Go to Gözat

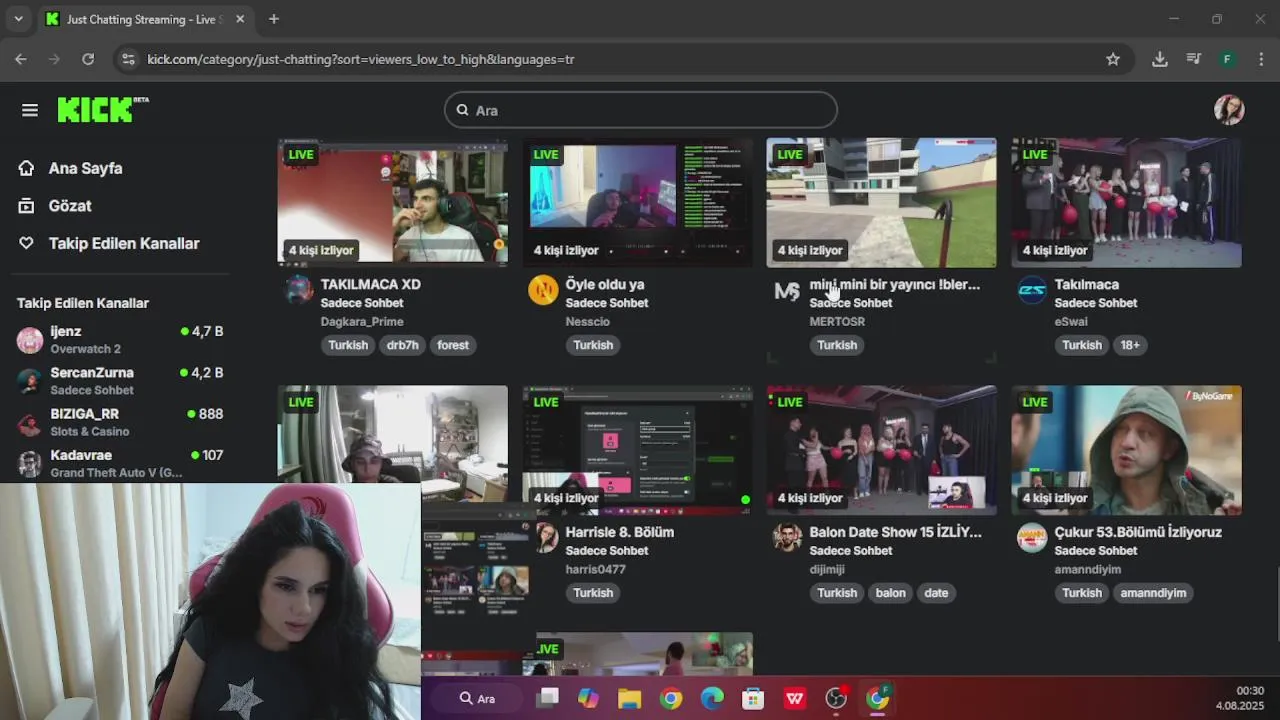coord(70,205)
